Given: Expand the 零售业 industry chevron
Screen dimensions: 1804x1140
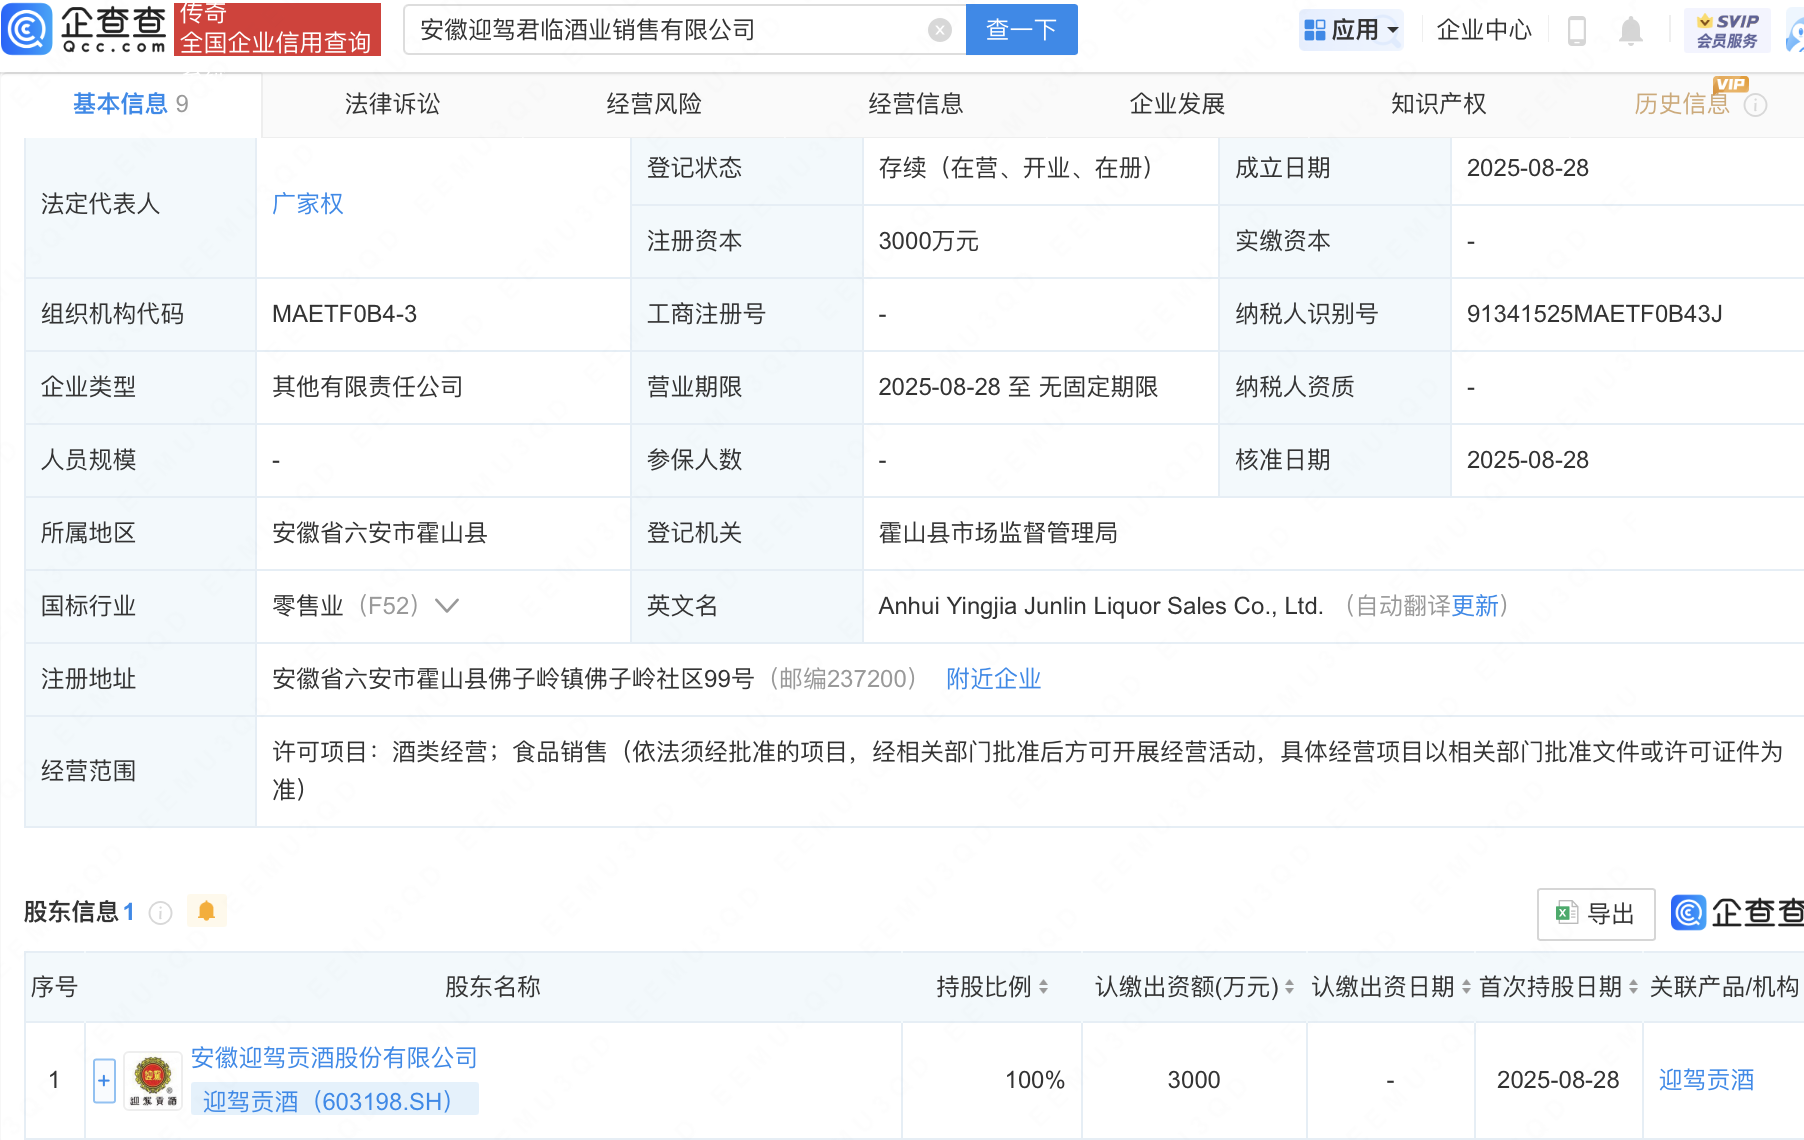Looking at the screenshot, I should 447,606.
